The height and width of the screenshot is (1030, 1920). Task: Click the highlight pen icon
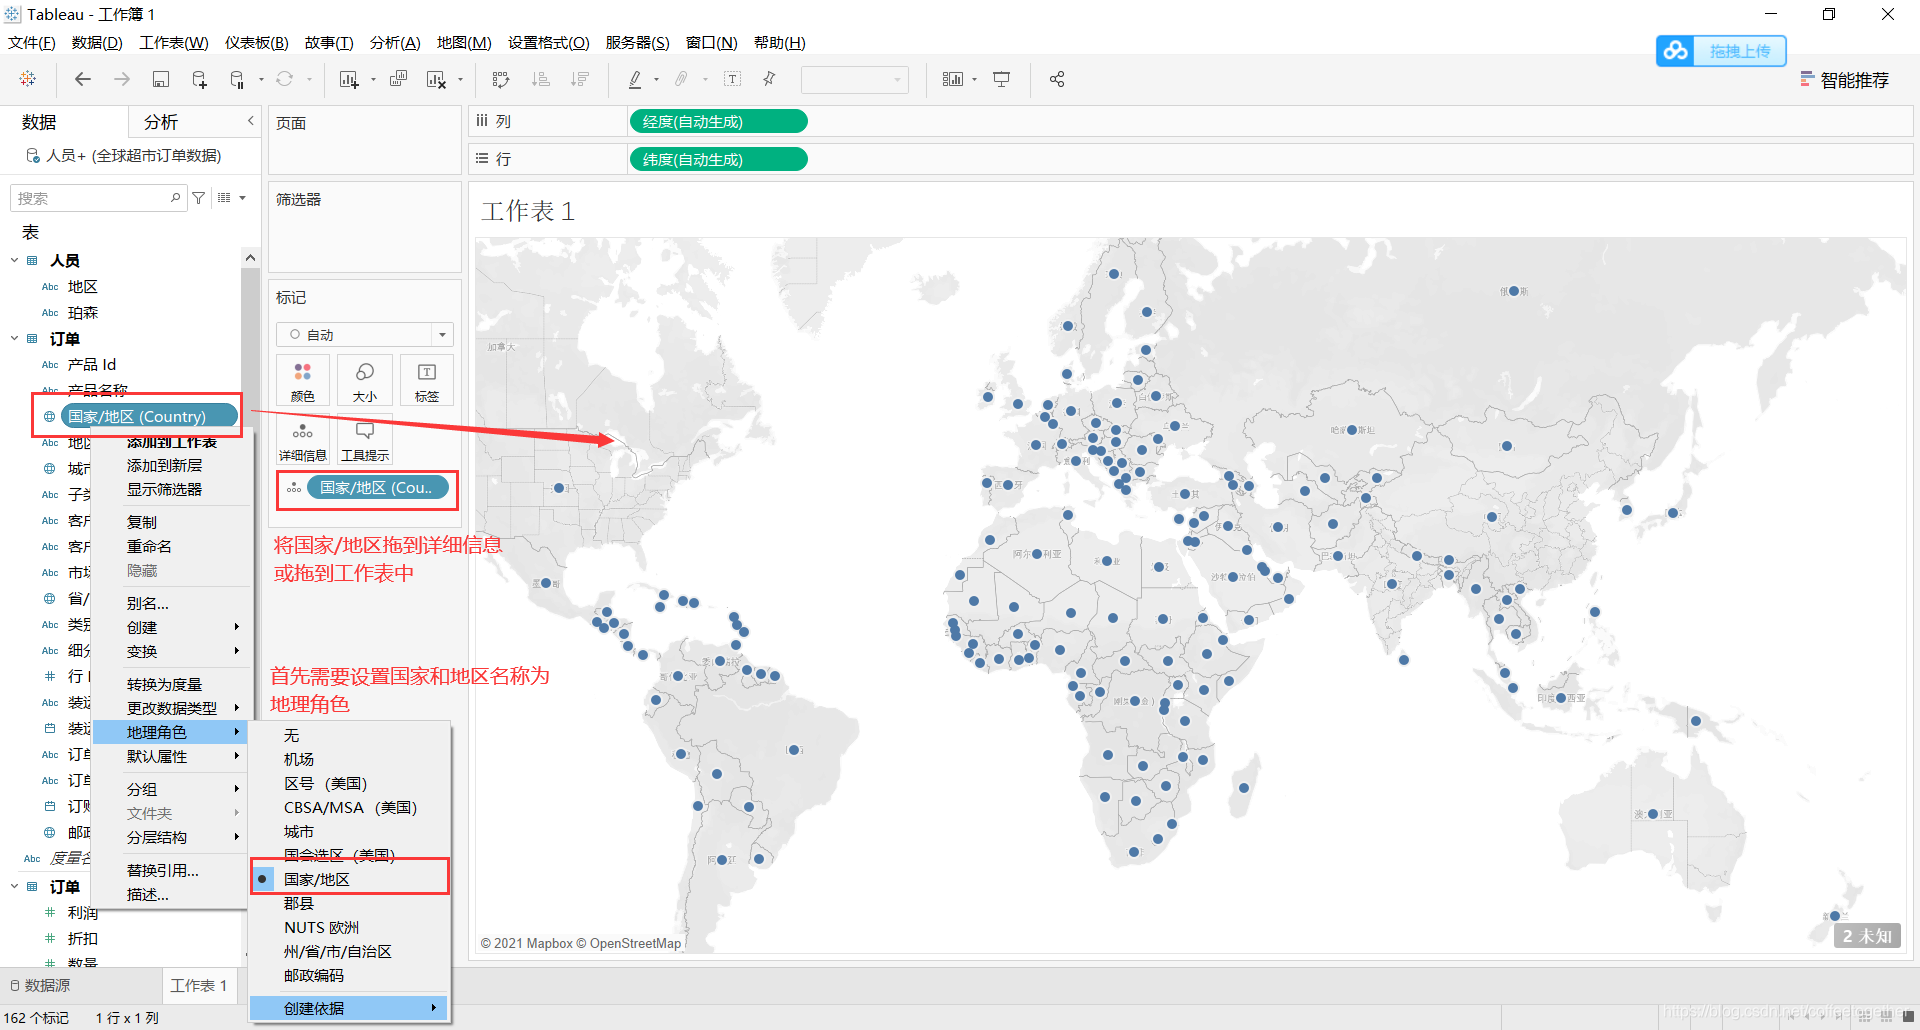[x=635, y=79]
